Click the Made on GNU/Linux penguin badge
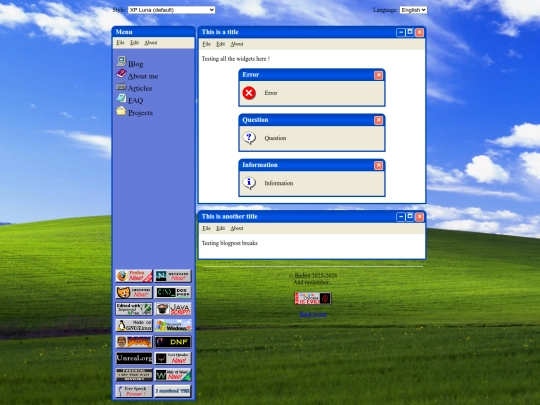The image size is (540, 405). pos(134,325)
